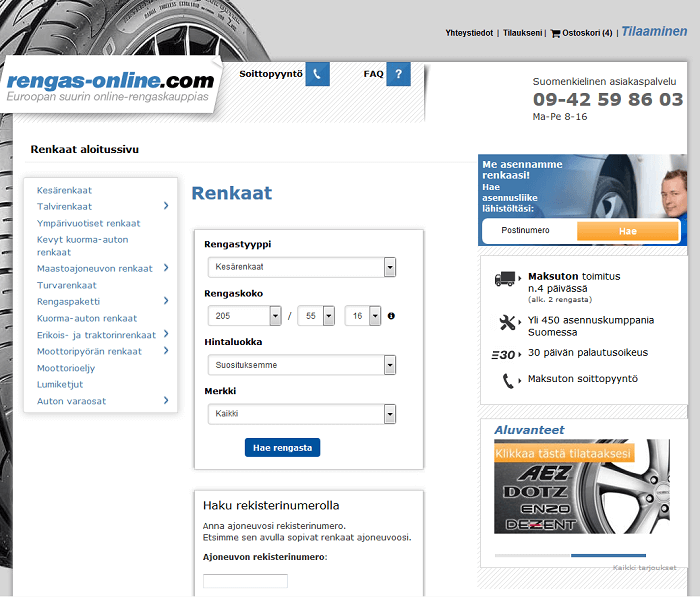700x597 pixels.
Task: Click the Hae rengasta button
Action: click(x=283, y=448)
